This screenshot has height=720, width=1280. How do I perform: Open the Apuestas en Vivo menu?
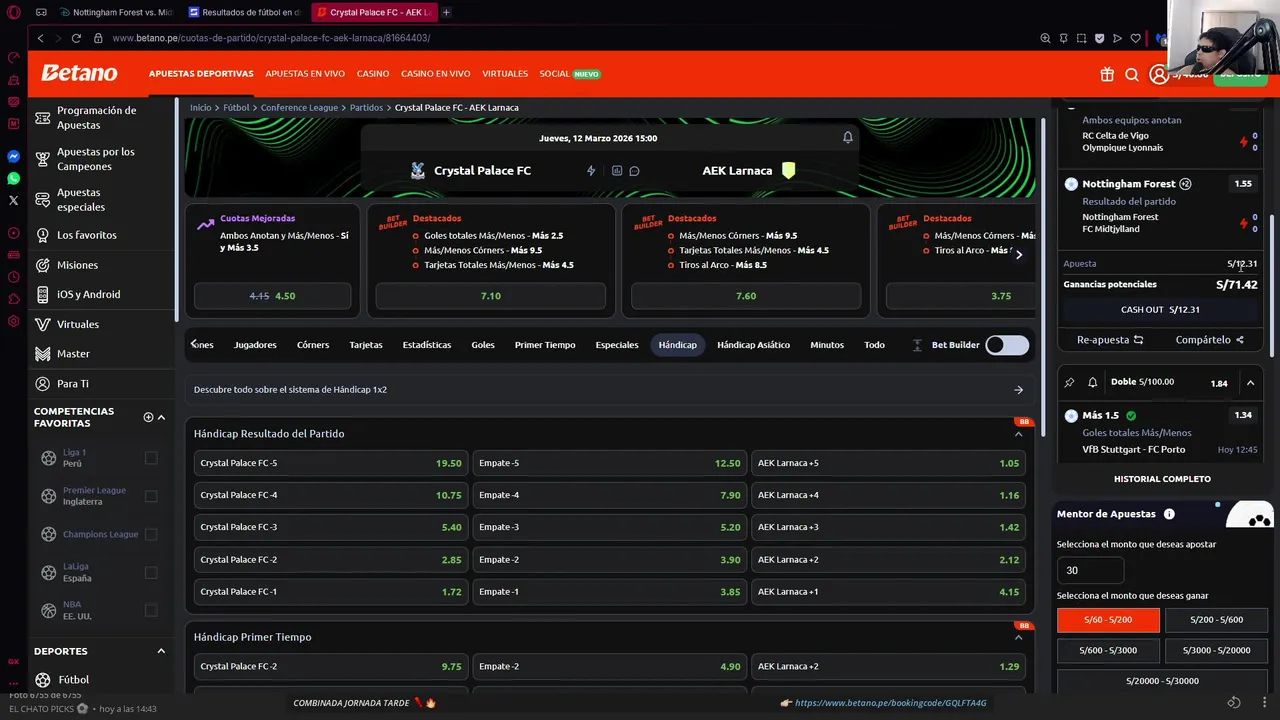tap(305, 74)
